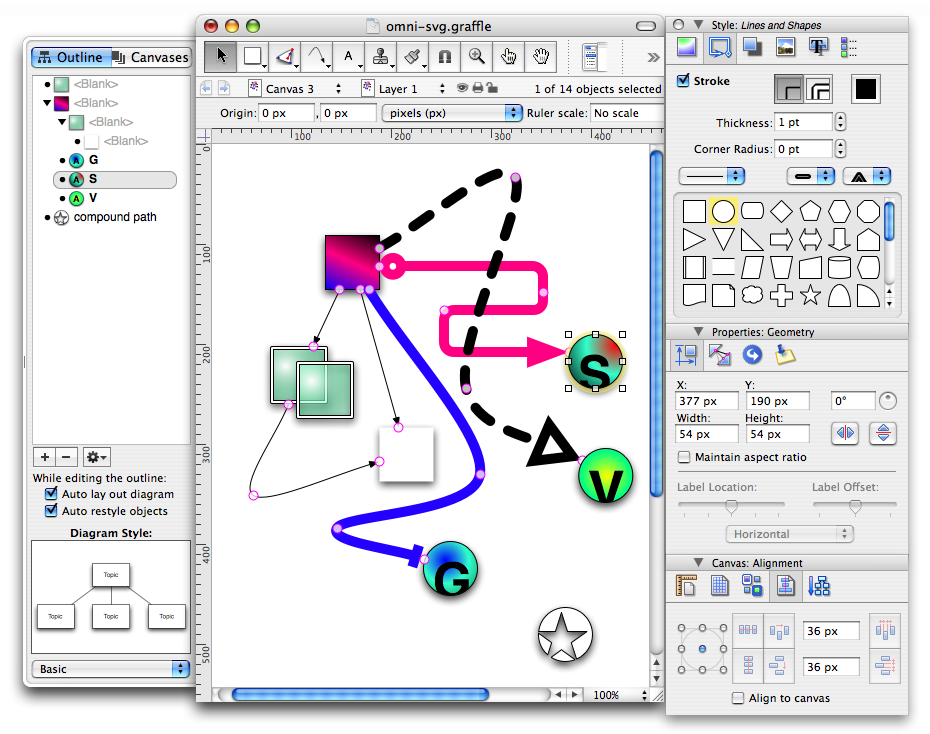Viewport: 930px width, 734px height.
Task: Collapse the Canvas: Alignment section
Action: [699, 562]
